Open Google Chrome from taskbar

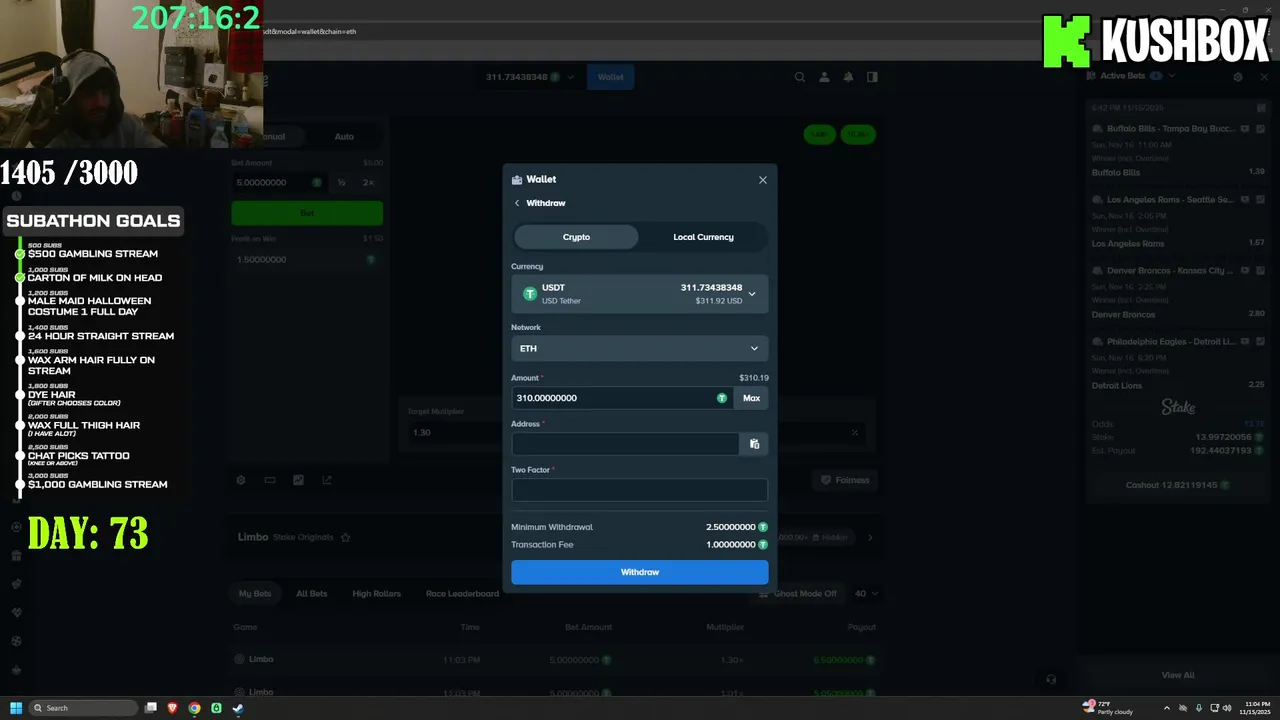(x=194, y=708)
